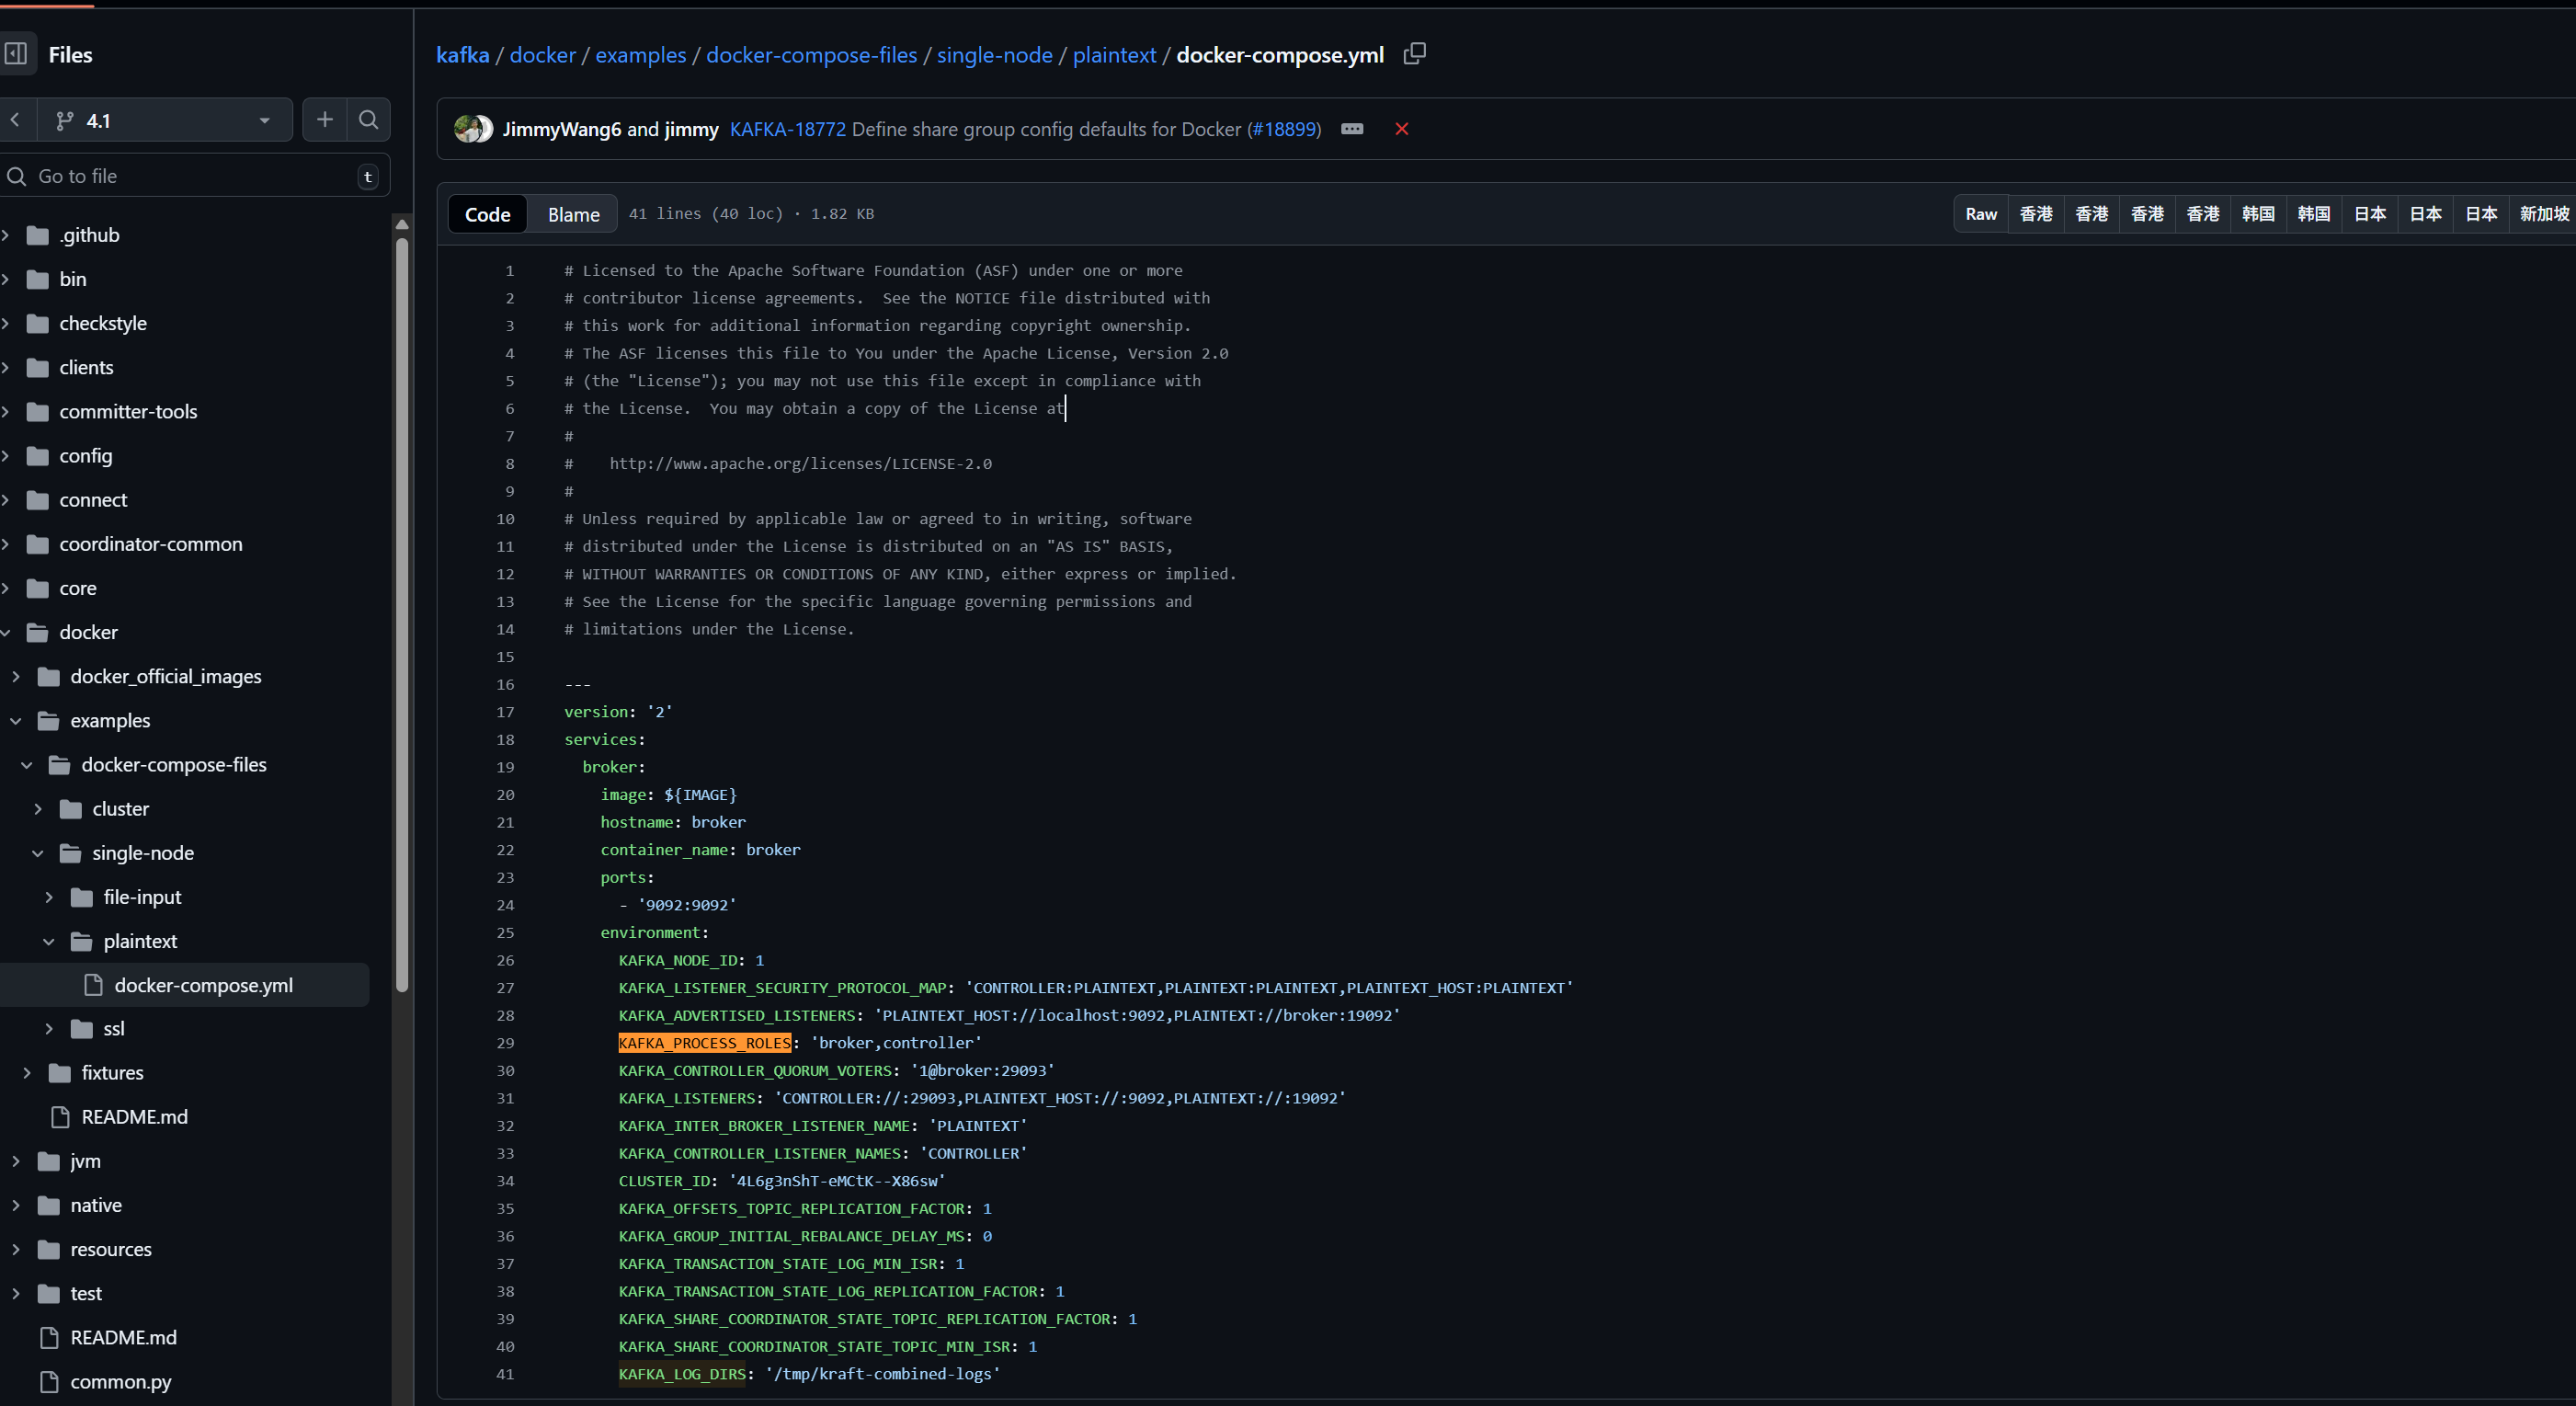Click the failed status red X icon
This screenshot has height=1406, width=2576.
click(x=1401, y=129)
